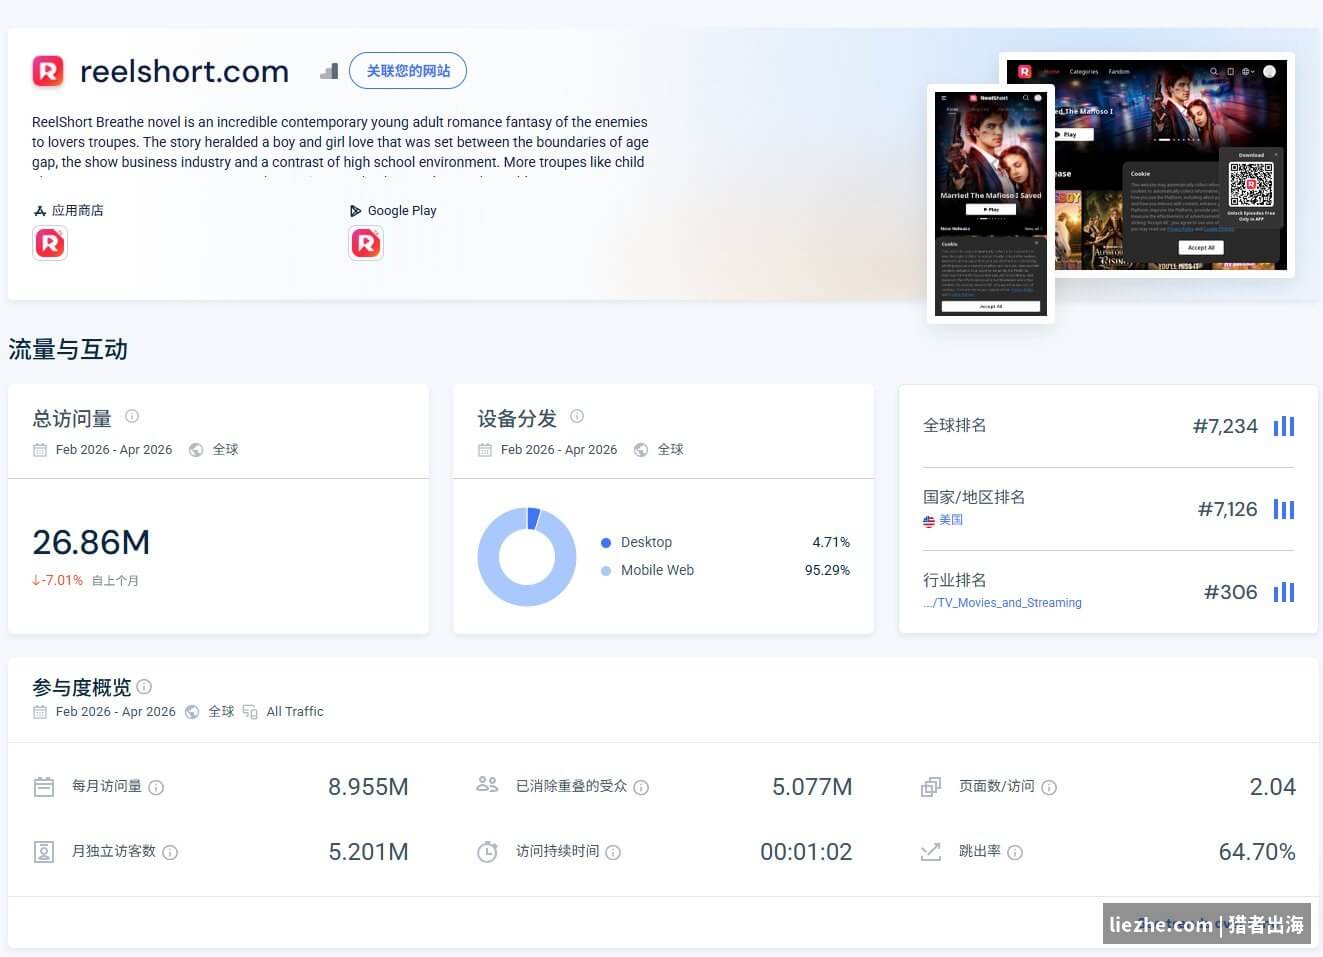This screenshot has width=1323, height=957.
Task: Click calendar icon in 参与度概览 header
Action: click(x=40, y=712)
